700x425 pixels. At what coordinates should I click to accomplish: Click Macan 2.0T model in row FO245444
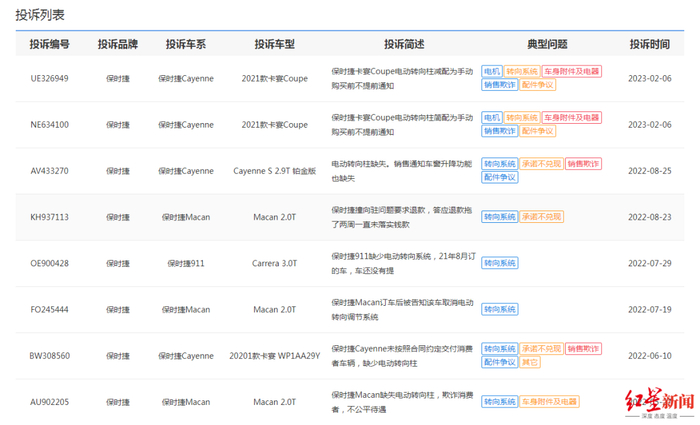pos(275,310)
